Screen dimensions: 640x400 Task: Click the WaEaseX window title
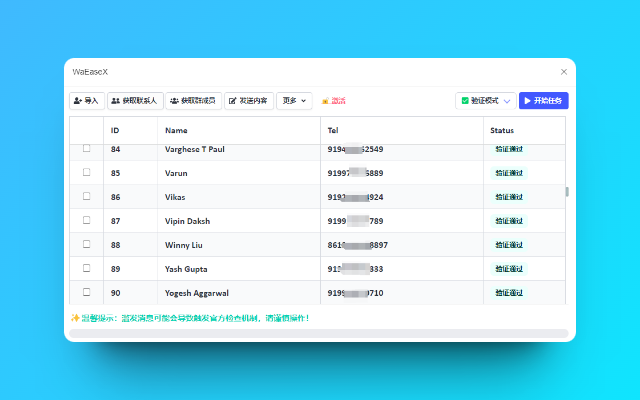tap(90, 72)
